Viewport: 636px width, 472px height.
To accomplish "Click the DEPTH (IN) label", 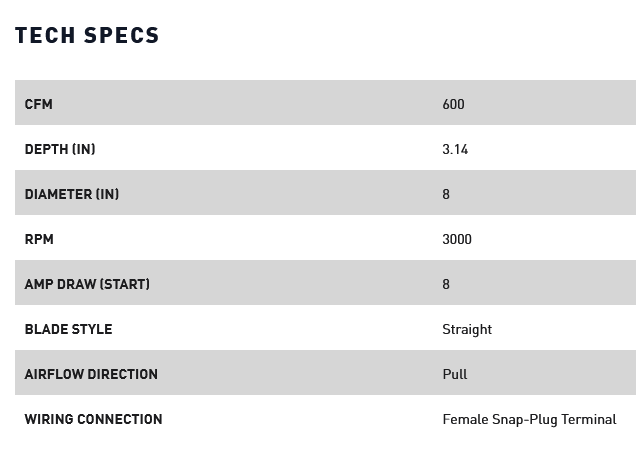I will click(x=60, y=149).
